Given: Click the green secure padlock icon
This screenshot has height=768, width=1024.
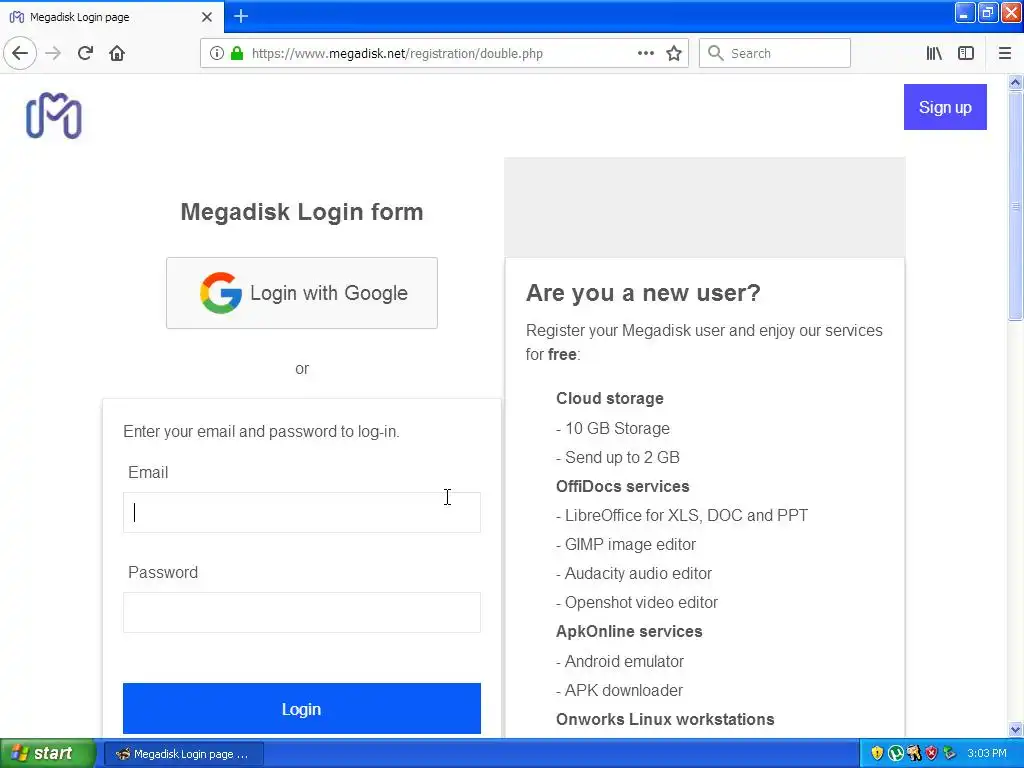Looking at the screenshot, I should 237,53.
